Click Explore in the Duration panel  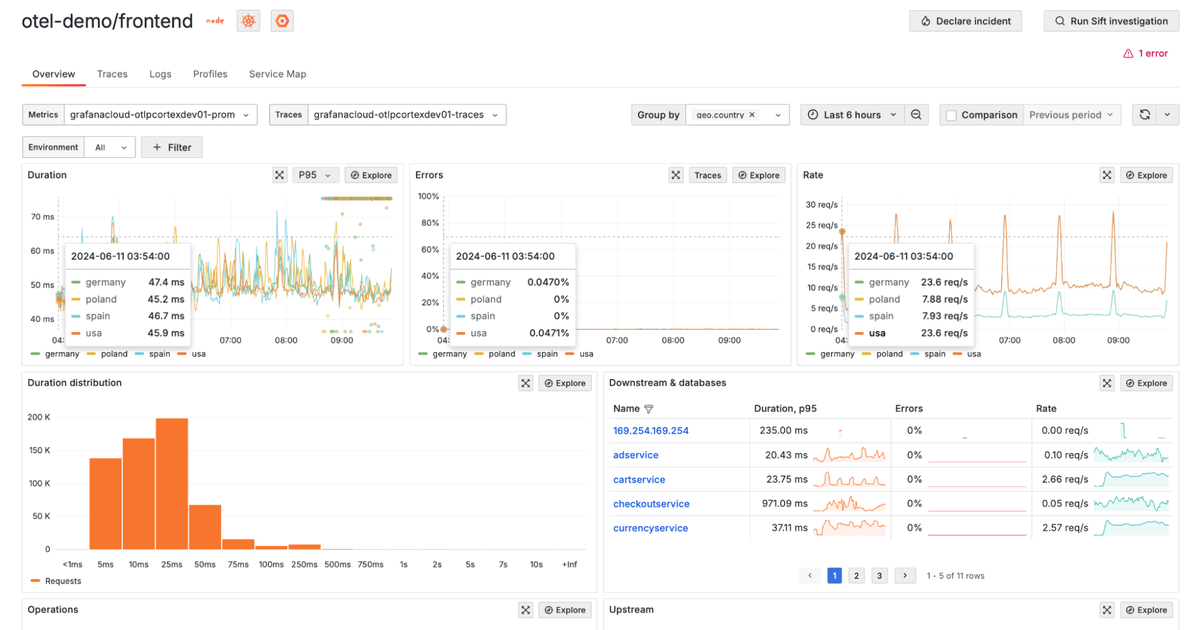point(371,175)
